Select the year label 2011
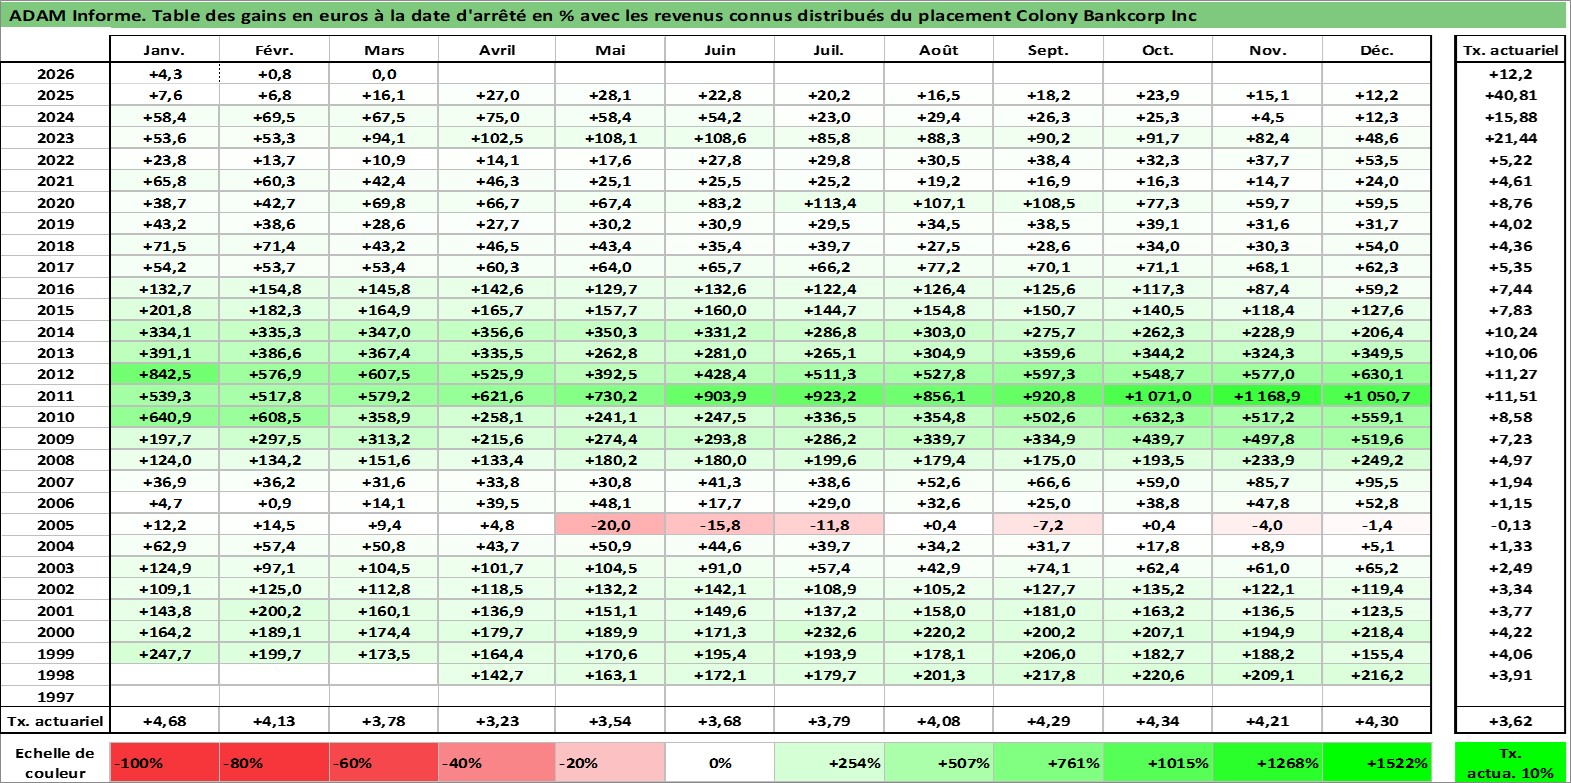 [56, 396]
